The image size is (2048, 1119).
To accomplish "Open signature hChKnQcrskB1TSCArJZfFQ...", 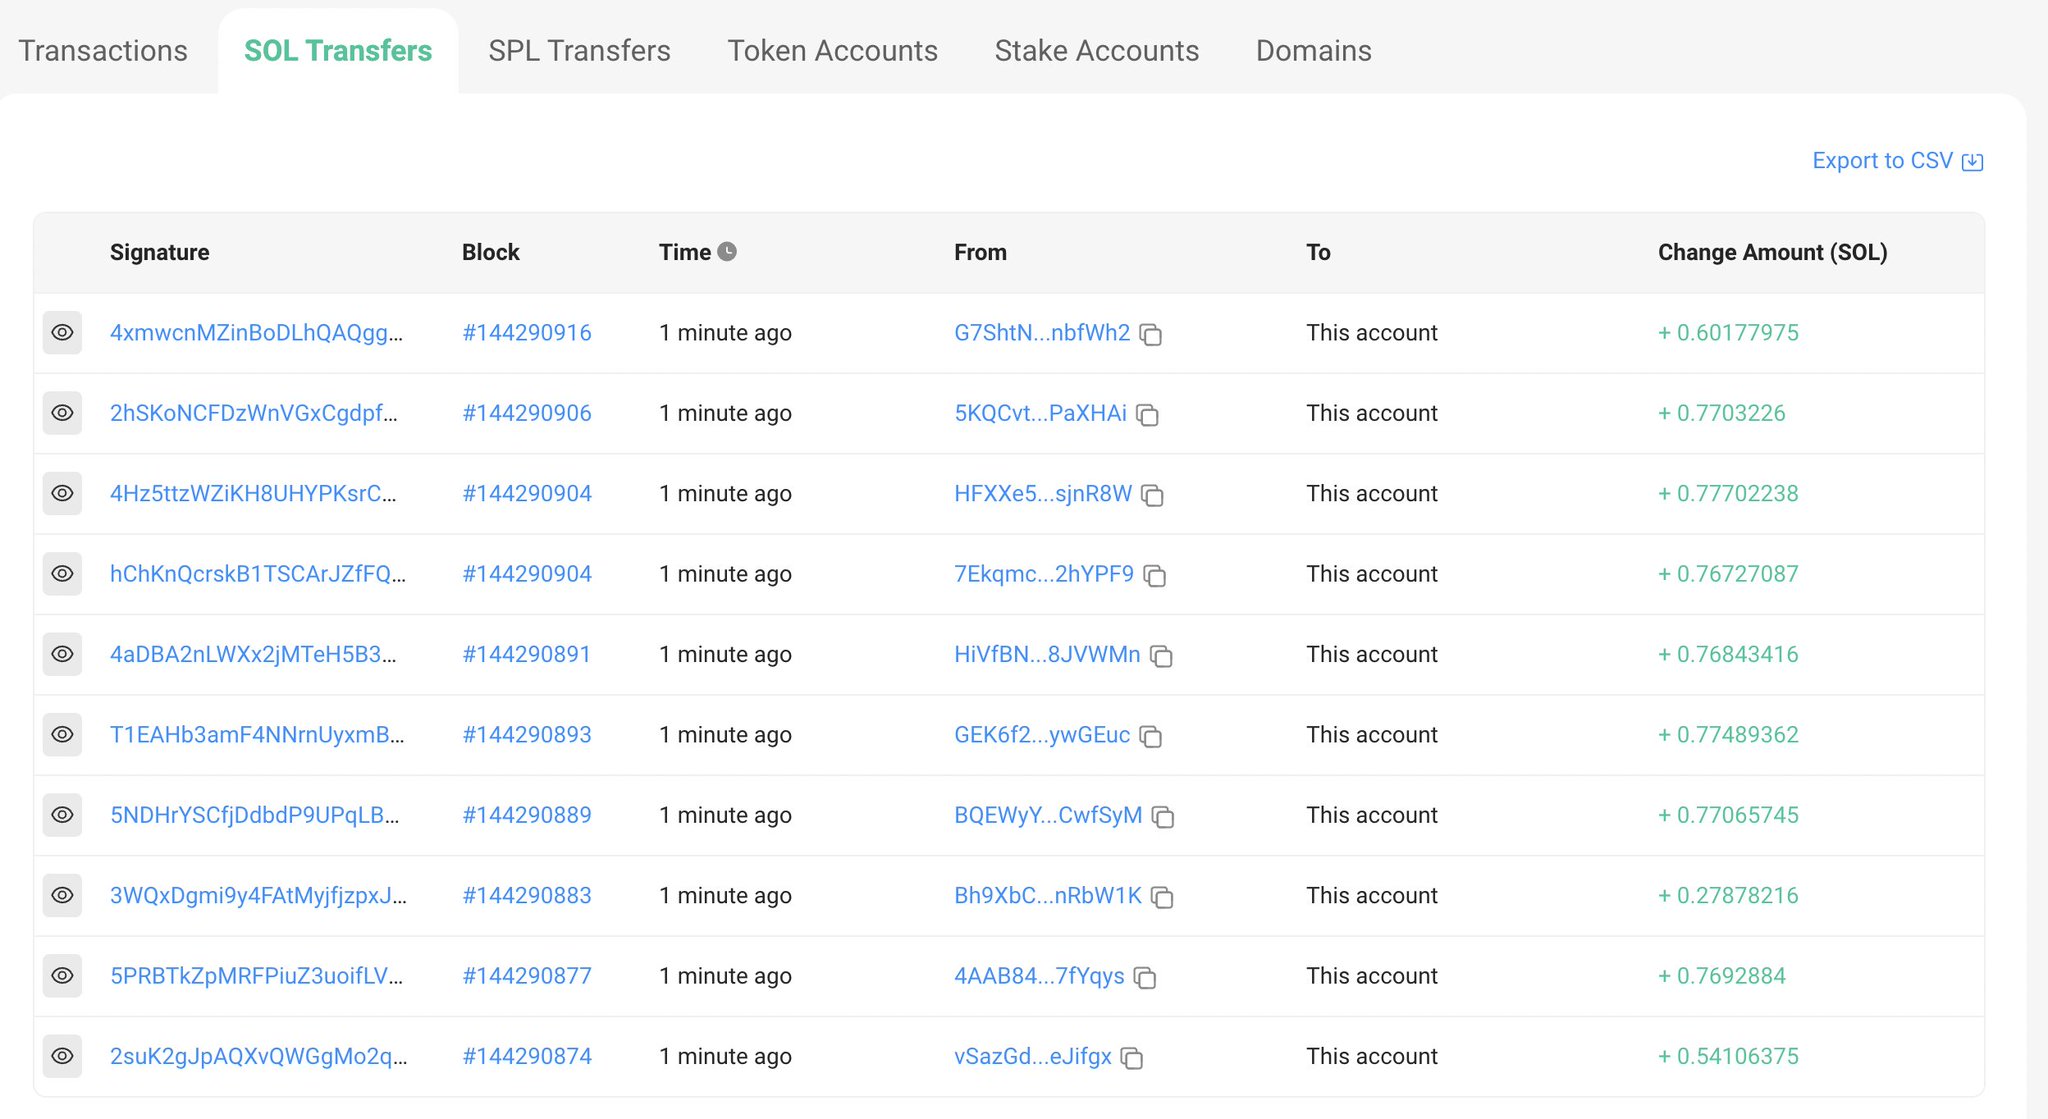I will point(258,574).
